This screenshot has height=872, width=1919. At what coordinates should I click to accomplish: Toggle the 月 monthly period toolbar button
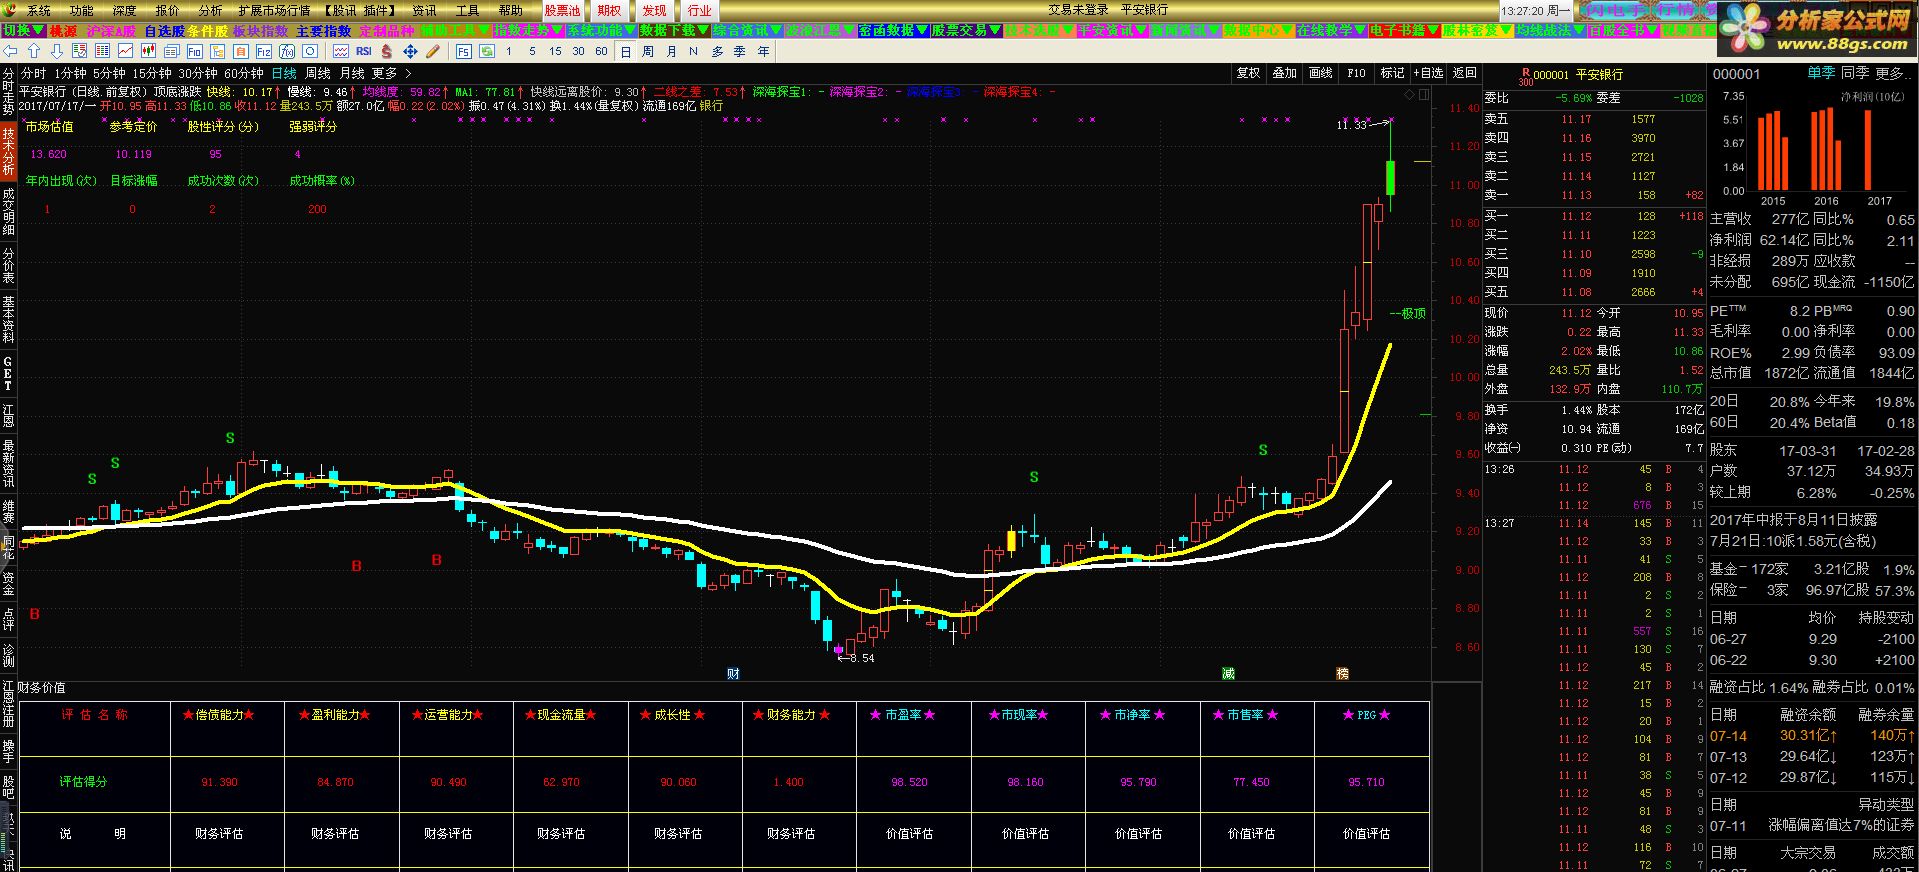pos(671,51)
